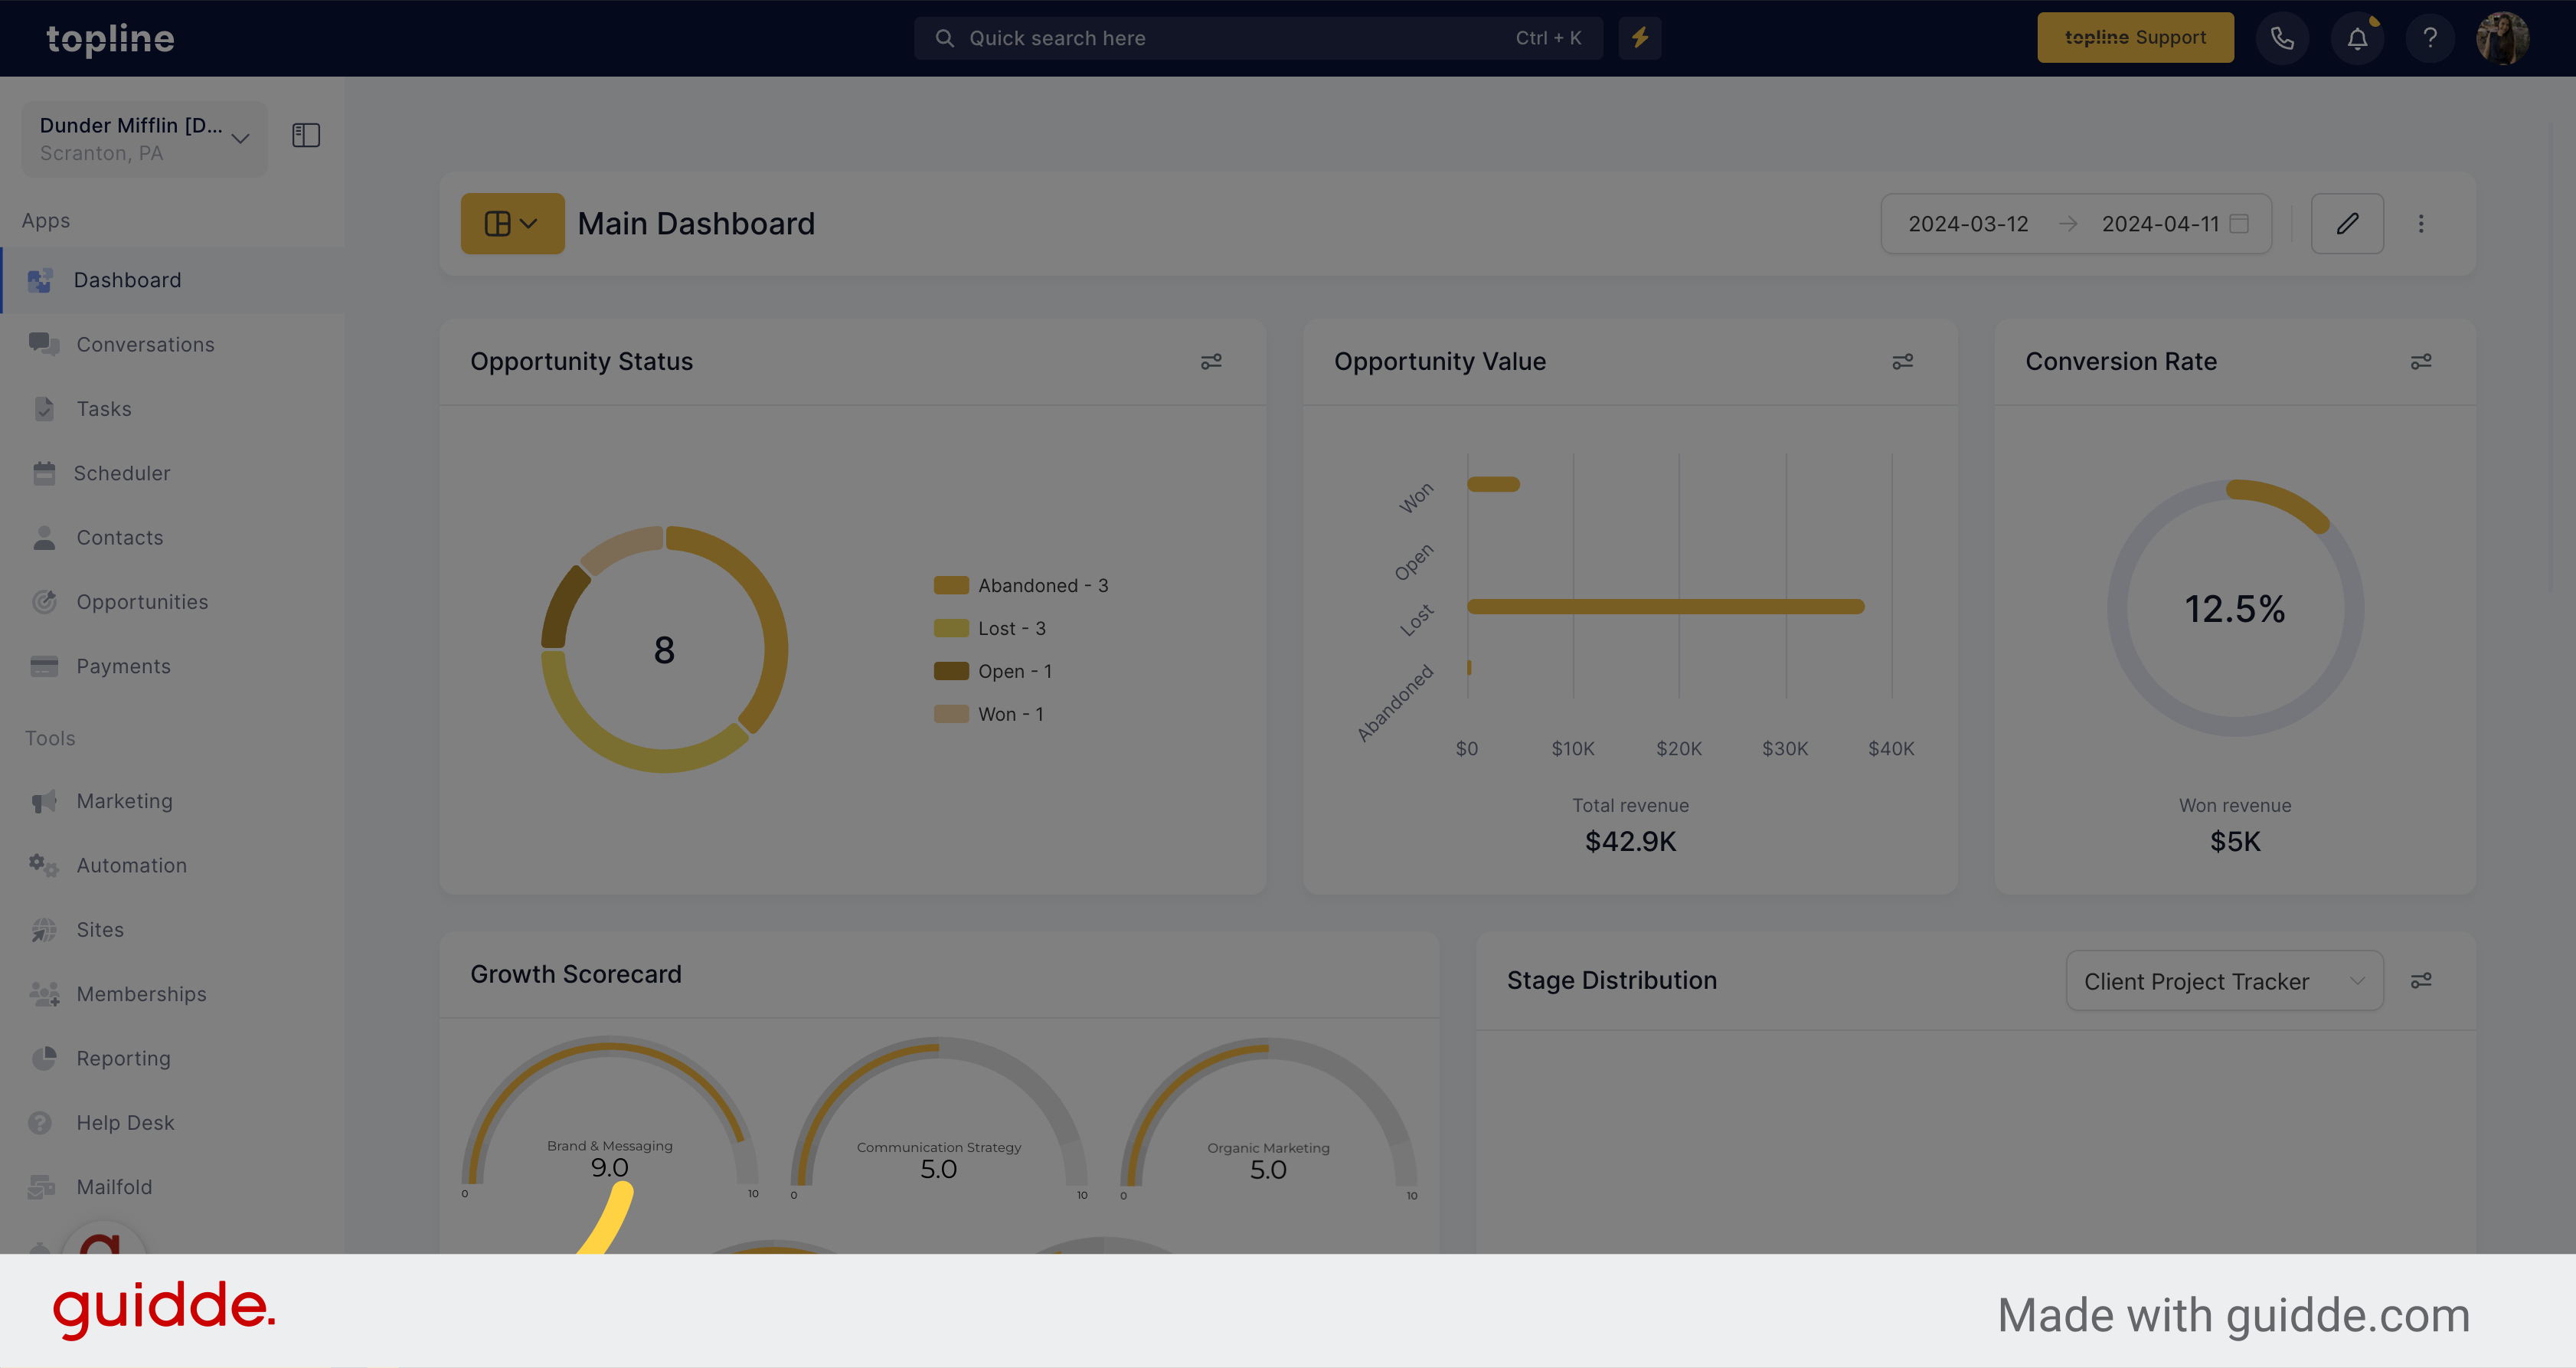This screenshot has height=1368, width=2576.
Task: Open Opportunity Value widget filter settings
Action: (x=1902, y=362)
